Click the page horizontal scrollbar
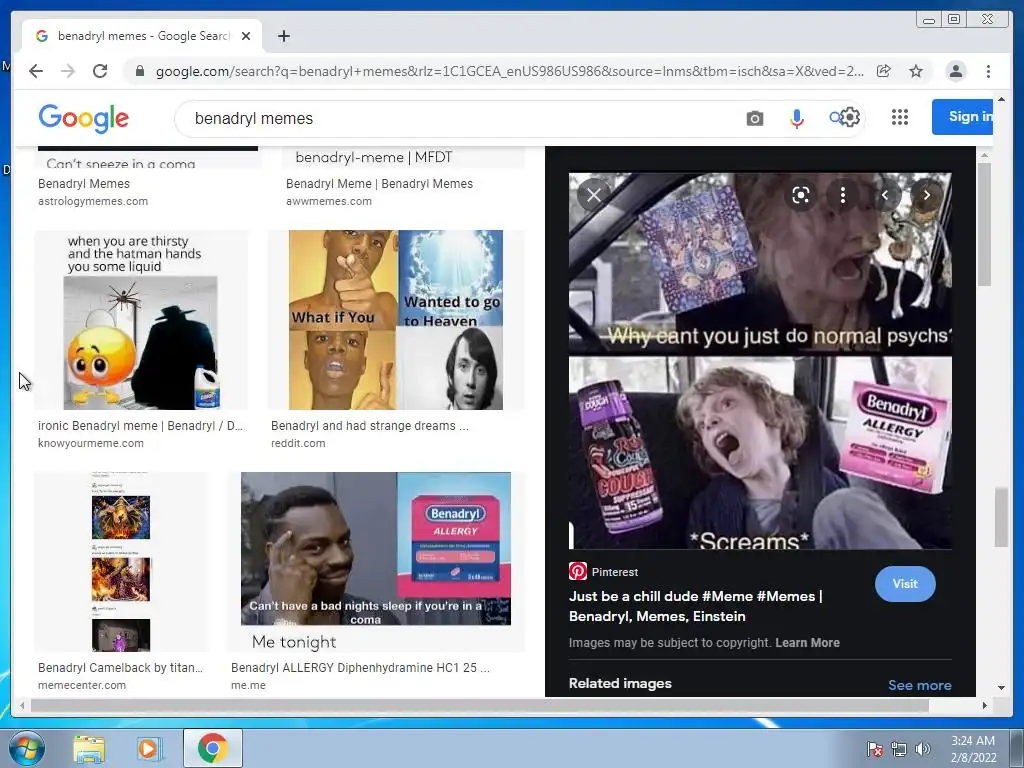This screenshot has height=768, width=1024. [479, 705]
